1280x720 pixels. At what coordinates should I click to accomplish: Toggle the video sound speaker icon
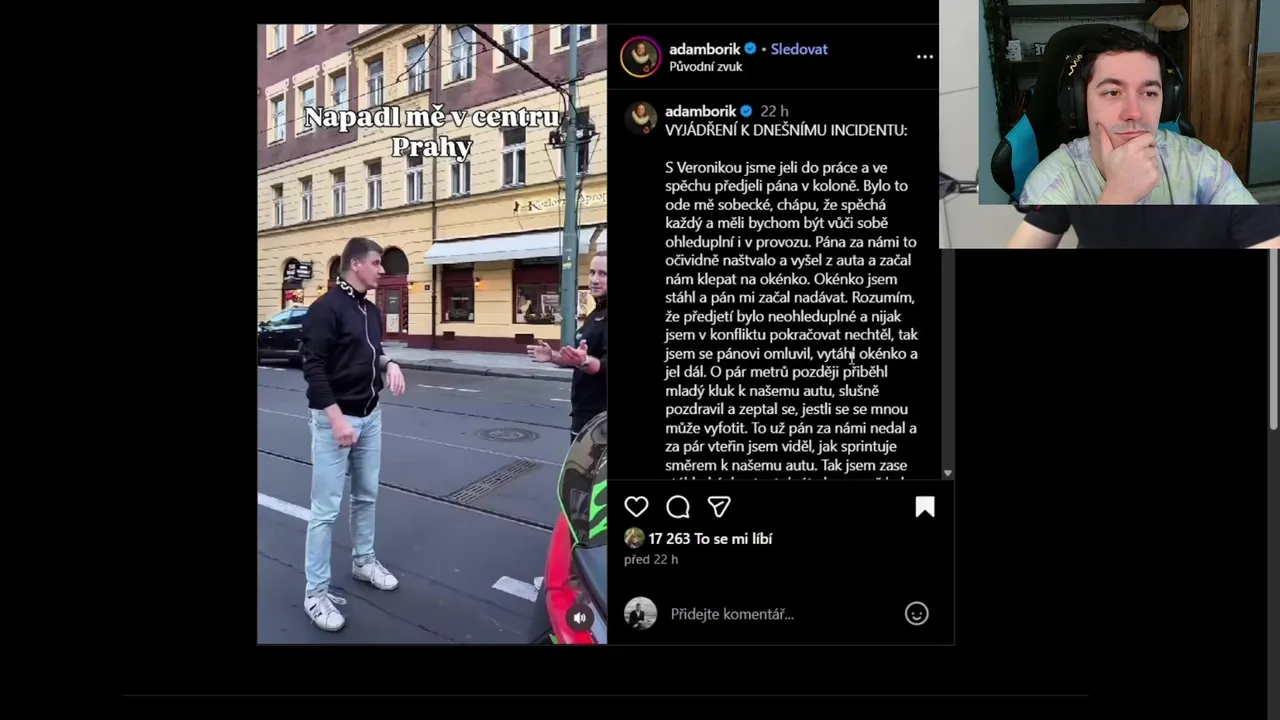579,618
